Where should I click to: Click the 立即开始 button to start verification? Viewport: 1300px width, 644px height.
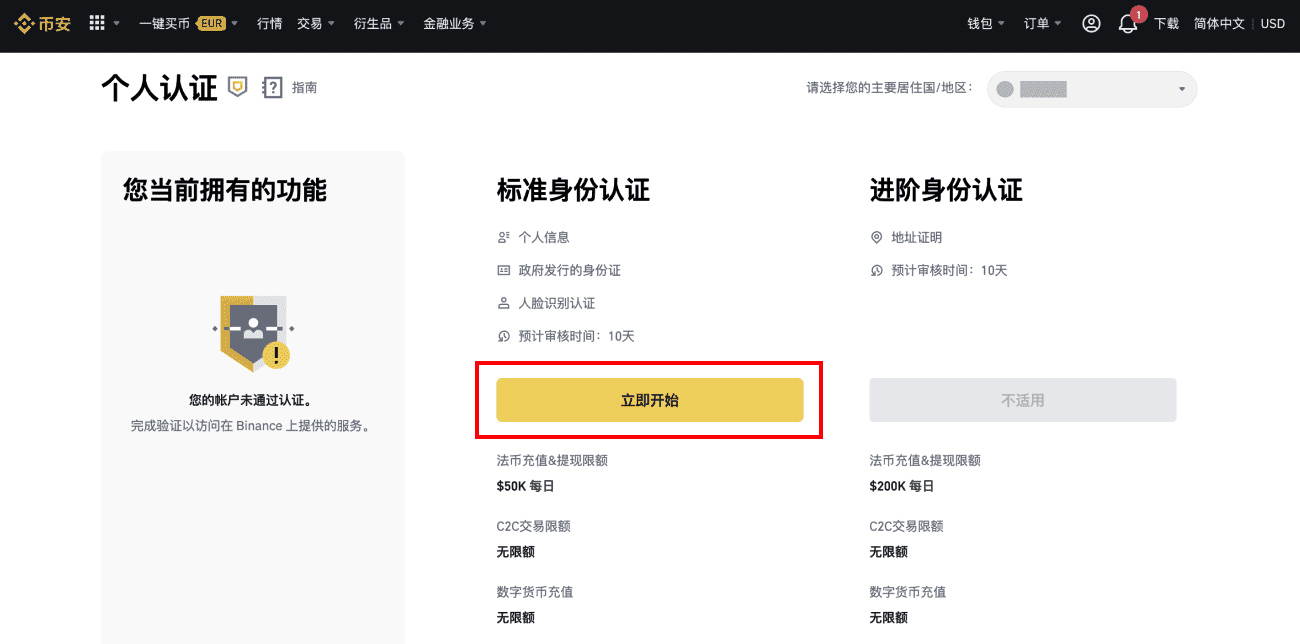coord(650,399)
